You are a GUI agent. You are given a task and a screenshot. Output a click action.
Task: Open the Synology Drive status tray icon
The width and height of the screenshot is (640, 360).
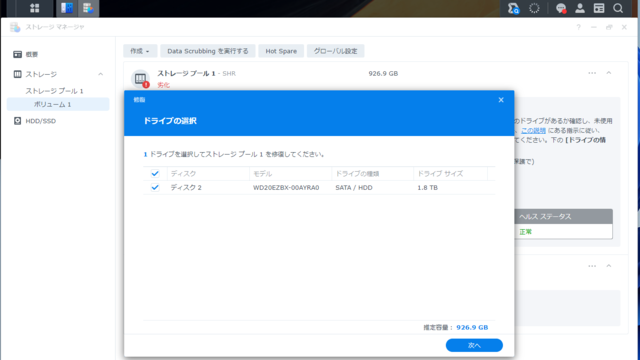(x=513, y=8)
